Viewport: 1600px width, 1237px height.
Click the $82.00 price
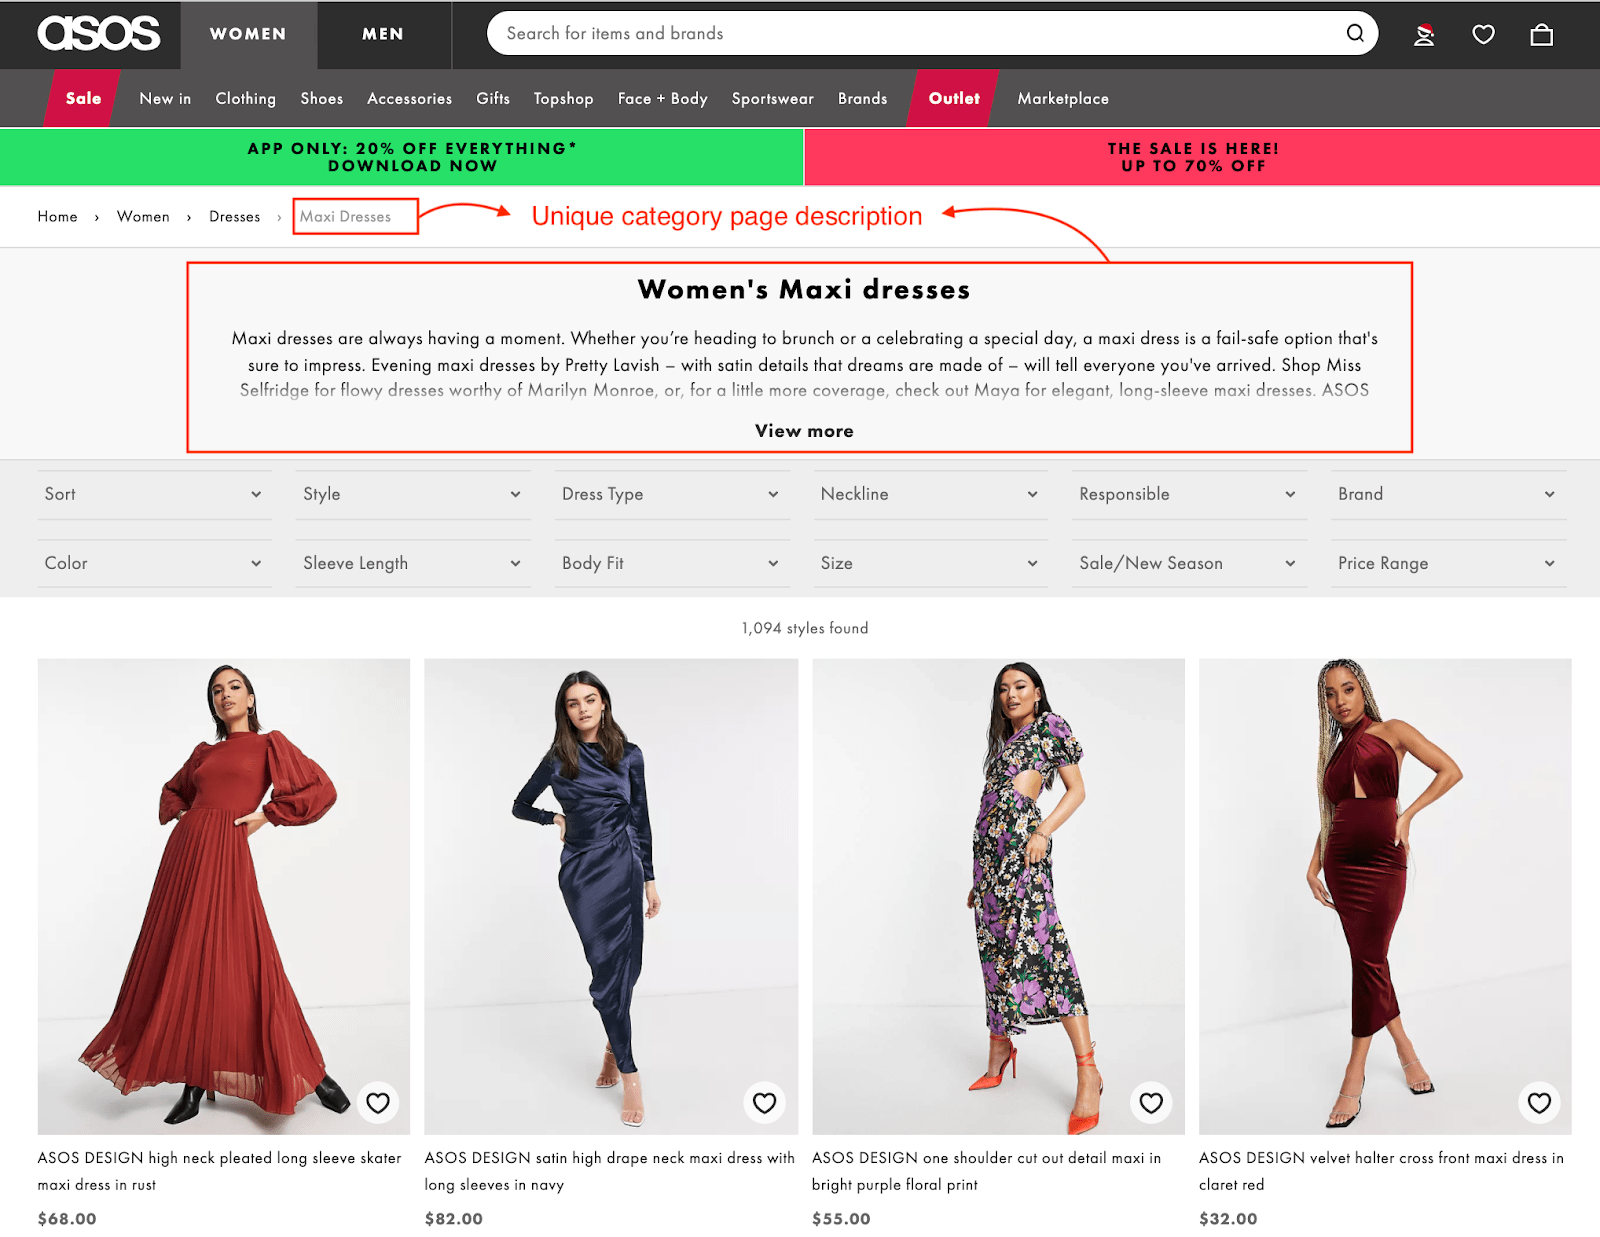[454, 1219]
